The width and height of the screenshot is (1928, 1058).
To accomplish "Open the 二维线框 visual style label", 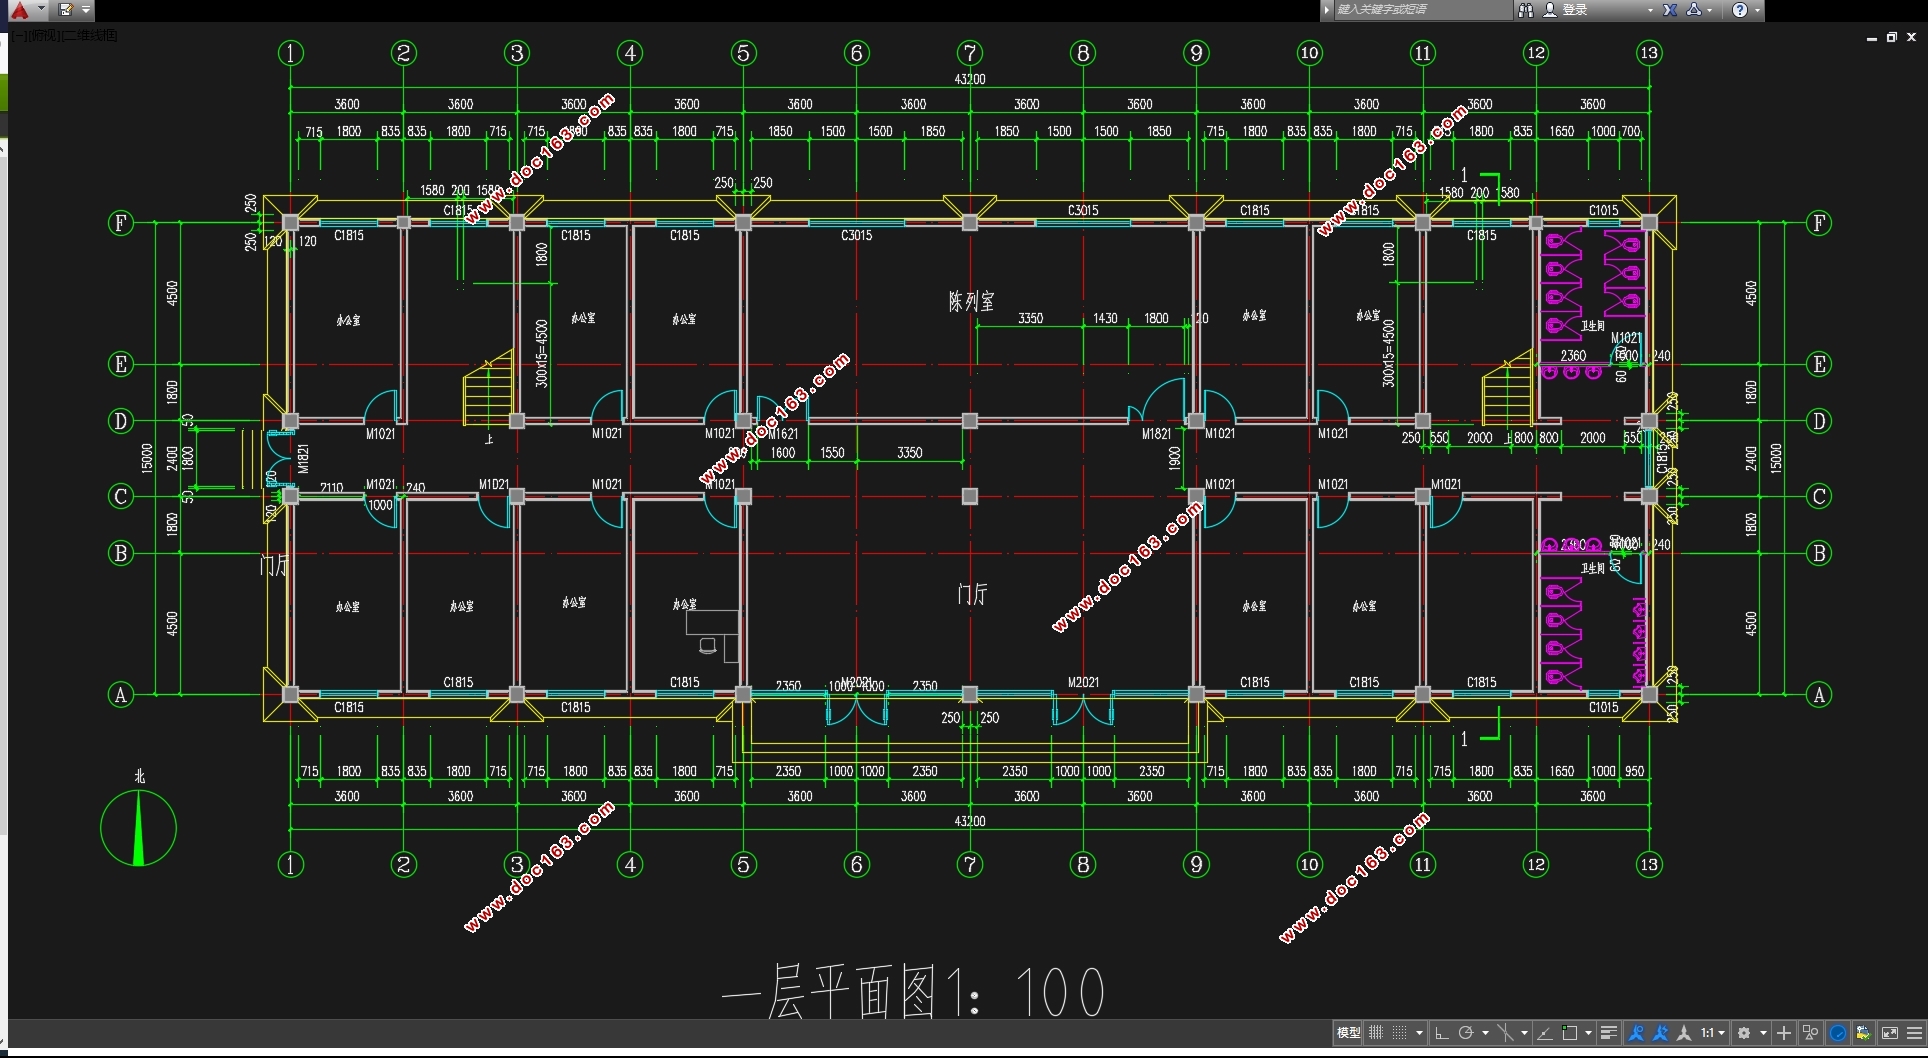I will click(87, 35).
